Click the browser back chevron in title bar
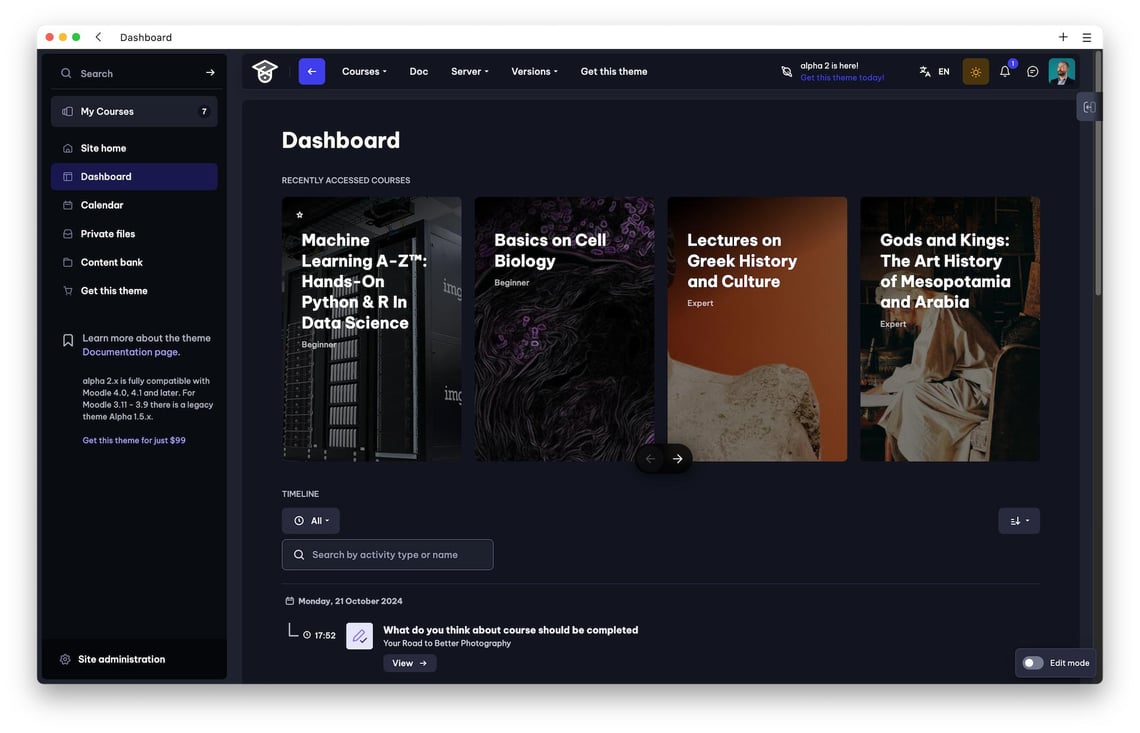The width and height of the screenshot is (1140, 733). [x=98, y=37]
